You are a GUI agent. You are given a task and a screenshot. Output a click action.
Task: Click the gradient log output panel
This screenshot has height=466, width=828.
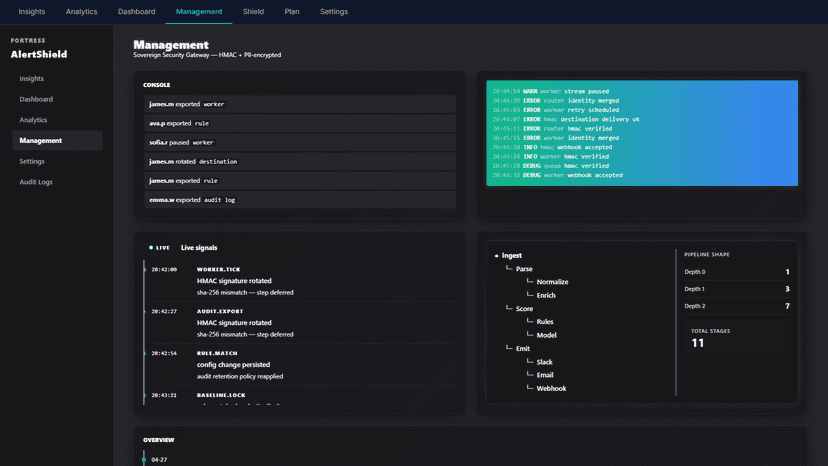coord(642,133)
